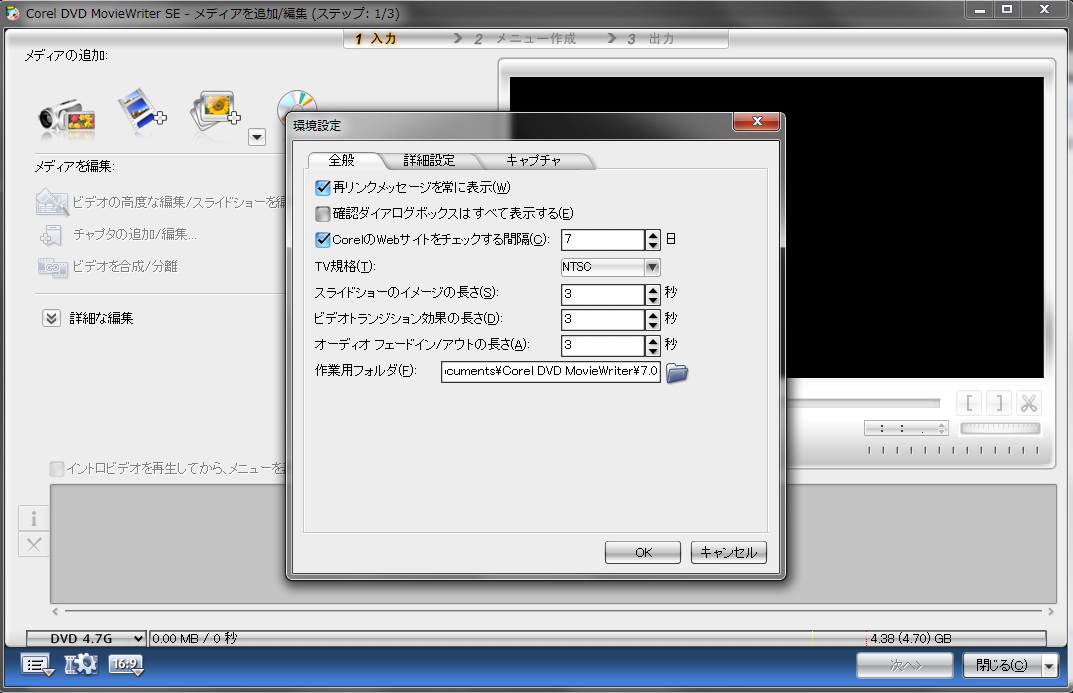
Task: Click the キャンセル button
Action: [729, 552]
